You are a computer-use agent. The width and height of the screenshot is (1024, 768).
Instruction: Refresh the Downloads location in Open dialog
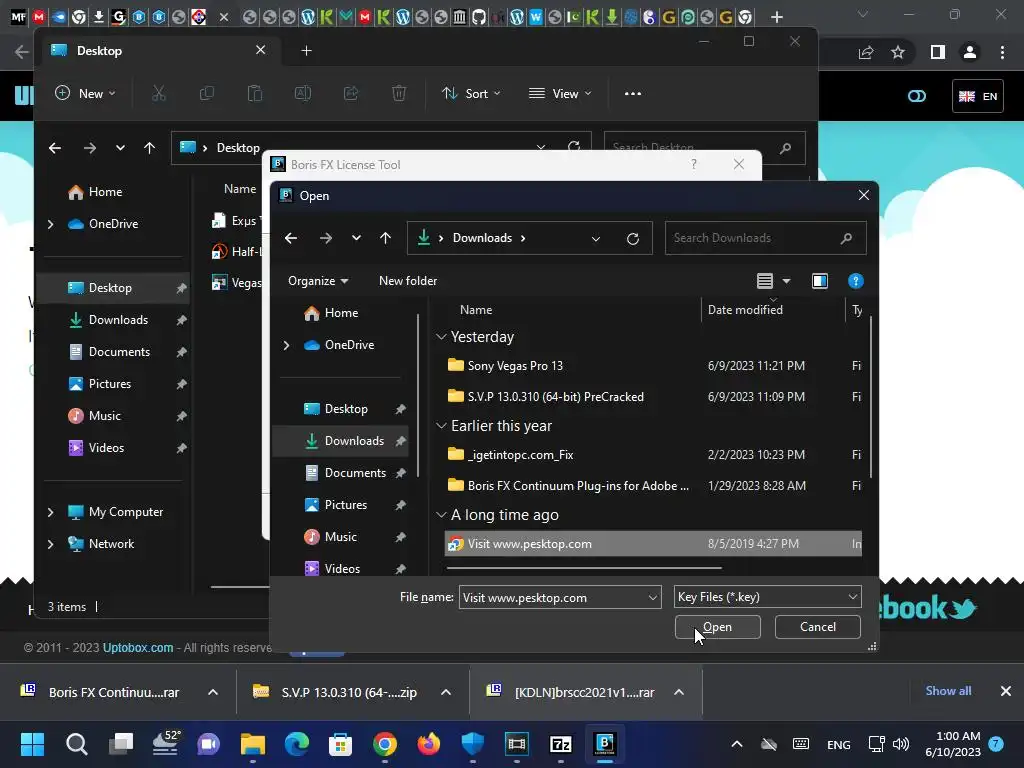coord(633,238)
